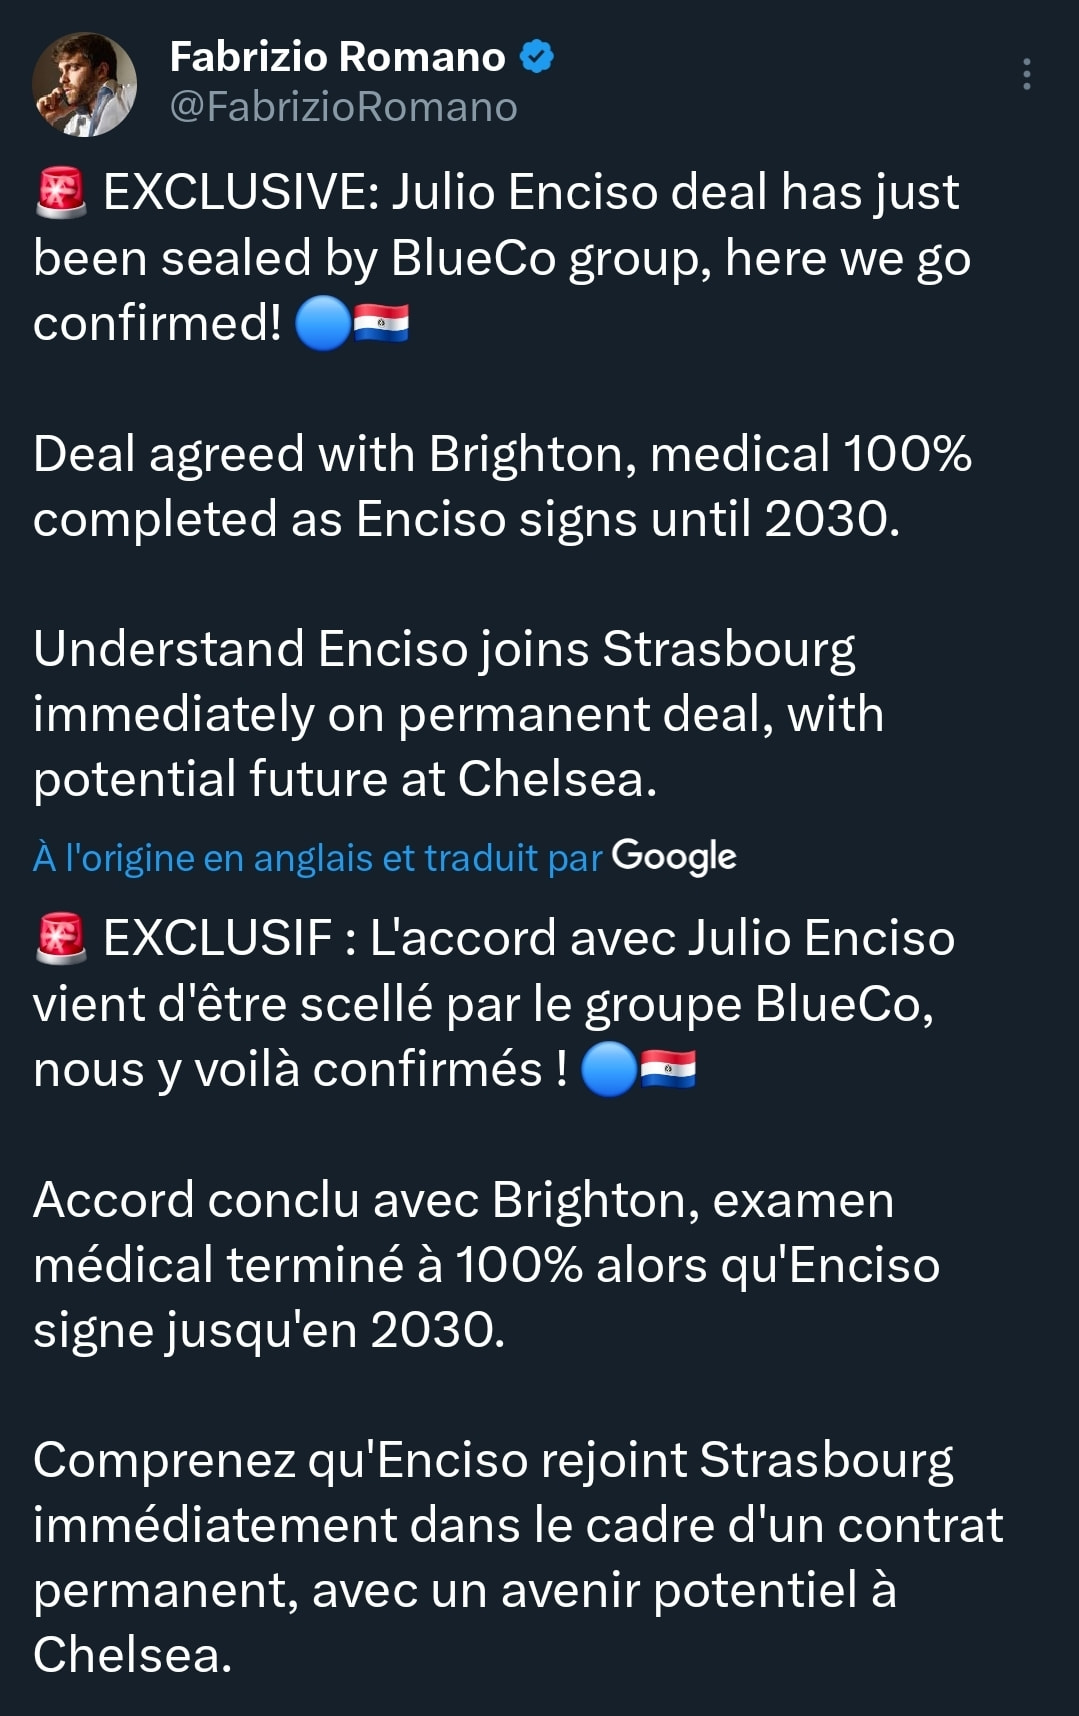Open the three-dot more options menu

(x=1026, y=75)
